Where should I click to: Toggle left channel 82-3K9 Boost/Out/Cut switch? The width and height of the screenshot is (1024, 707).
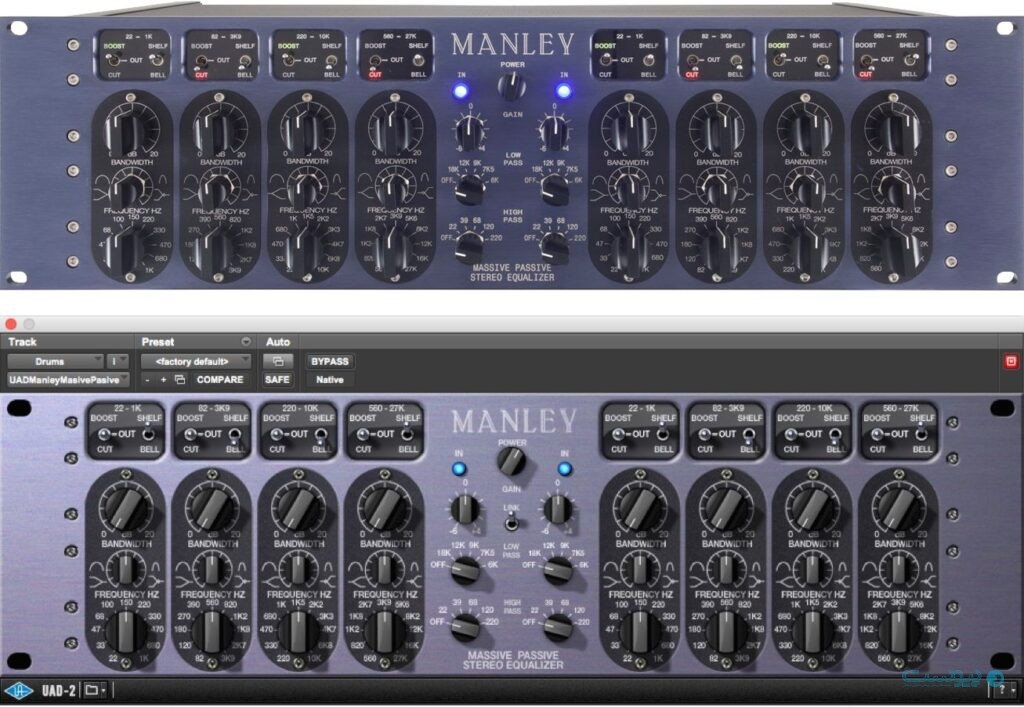pyautogui.click(x=189, y=434)
